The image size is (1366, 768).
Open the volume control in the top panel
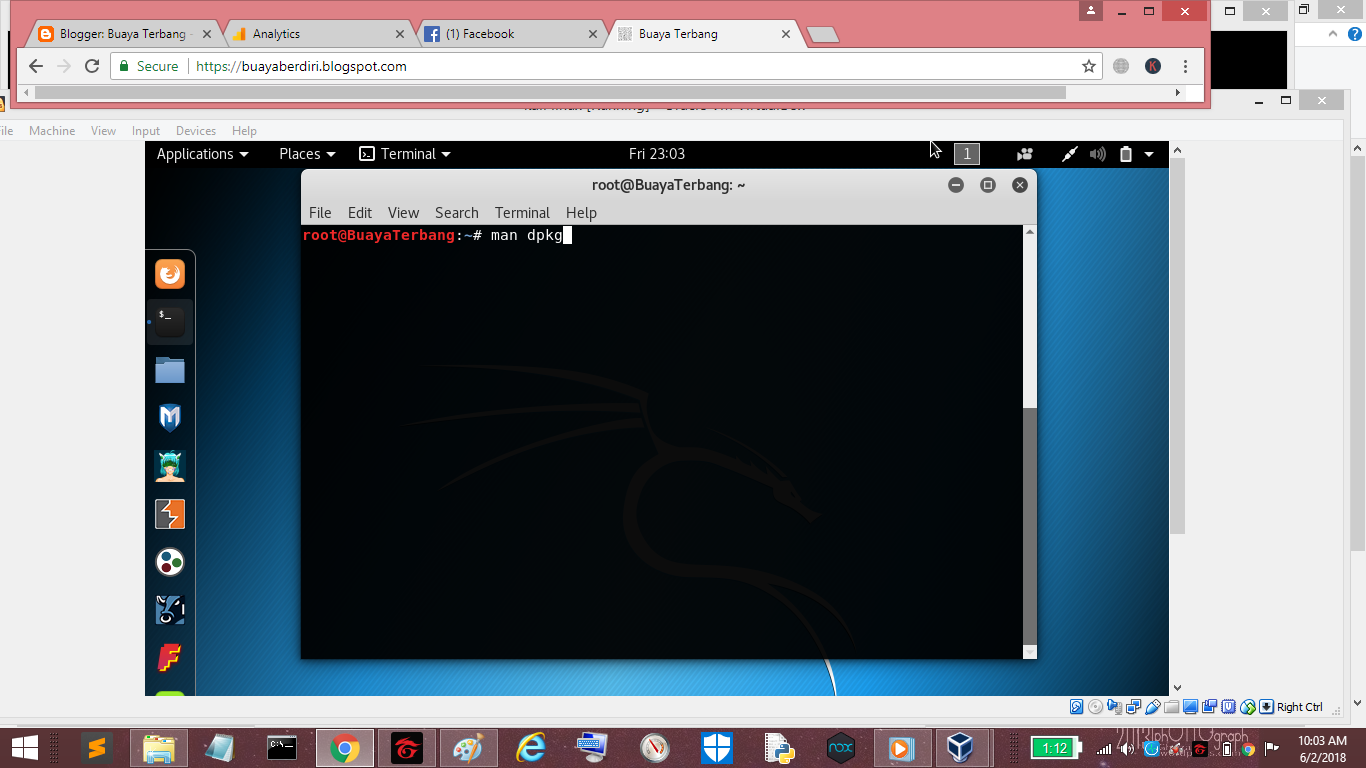pyautogui.click(x=1097, y=153)
